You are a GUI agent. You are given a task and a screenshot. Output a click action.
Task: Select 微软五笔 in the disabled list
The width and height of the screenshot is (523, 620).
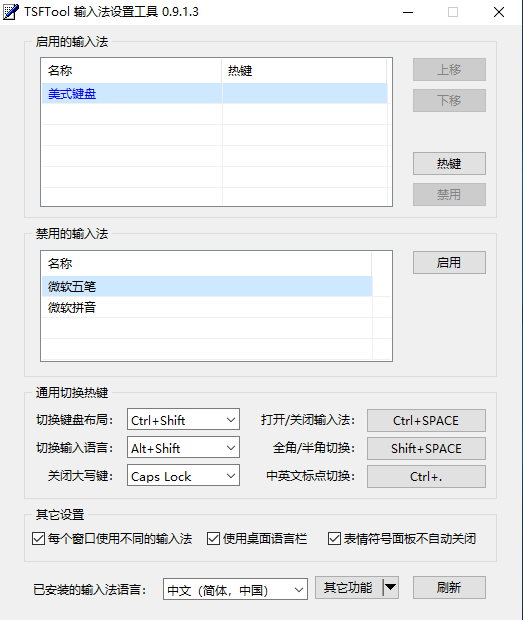(207, 286)
